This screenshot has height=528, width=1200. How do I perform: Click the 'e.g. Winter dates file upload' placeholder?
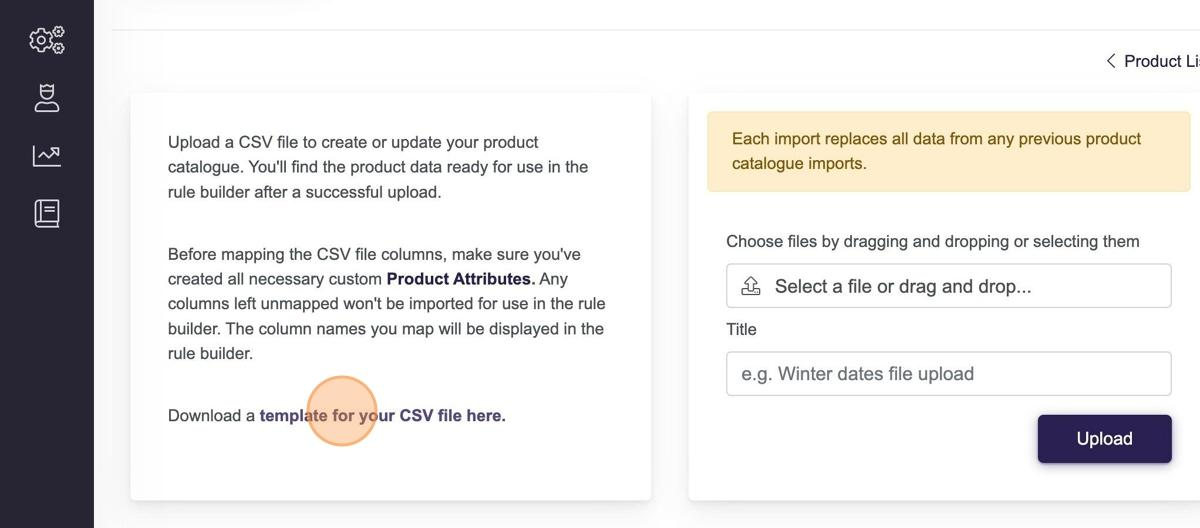(857, 374)
